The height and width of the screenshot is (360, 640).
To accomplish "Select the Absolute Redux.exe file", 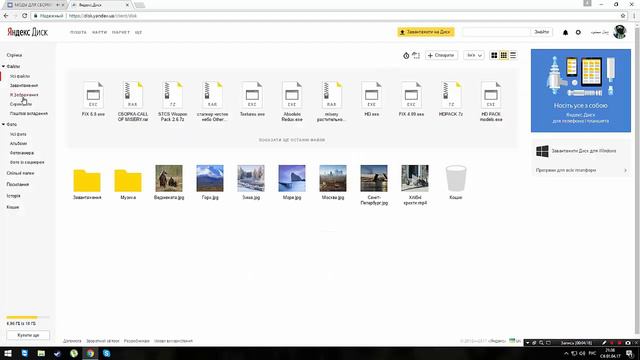I will pyautogui.click(x=292, y=95).
